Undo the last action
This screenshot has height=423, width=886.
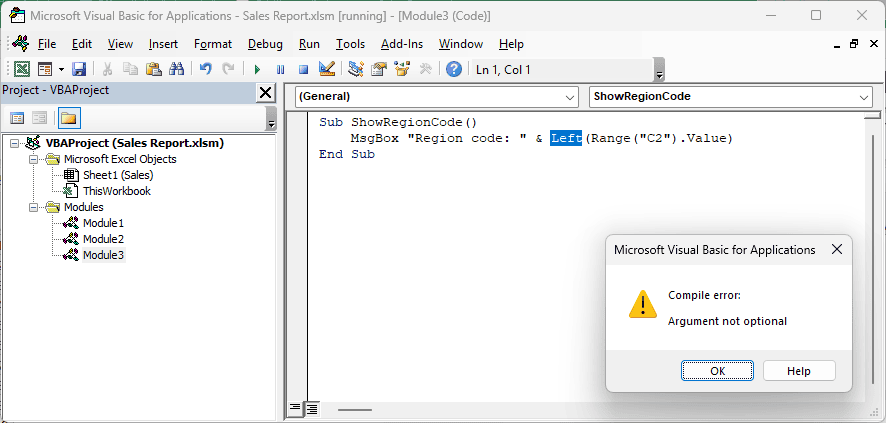coord(206,69)
